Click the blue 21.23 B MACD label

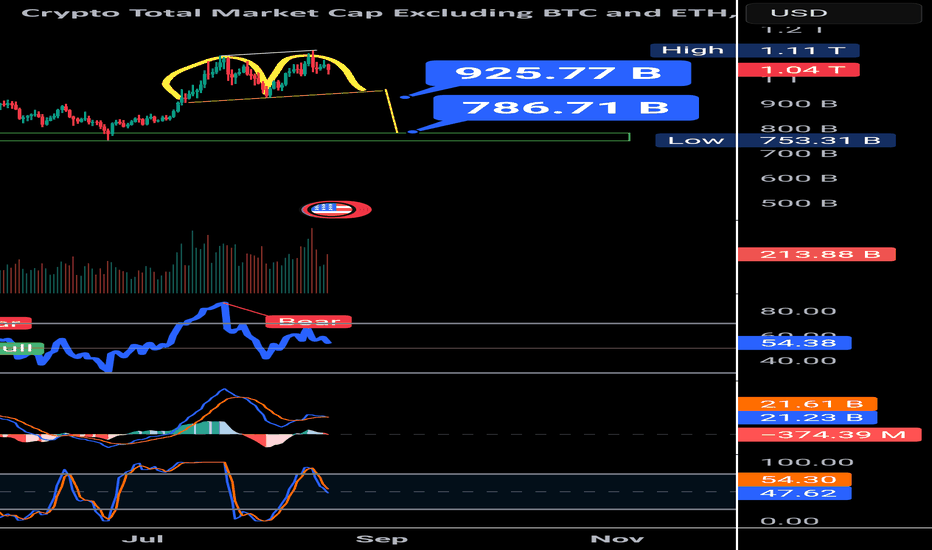click(807, 418)
